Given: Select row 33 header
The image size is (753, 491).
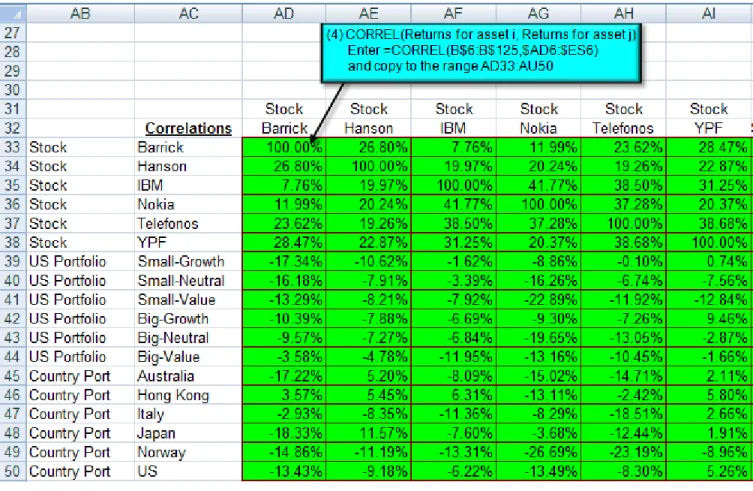Looking at the screenshot, I should (13, 147).
